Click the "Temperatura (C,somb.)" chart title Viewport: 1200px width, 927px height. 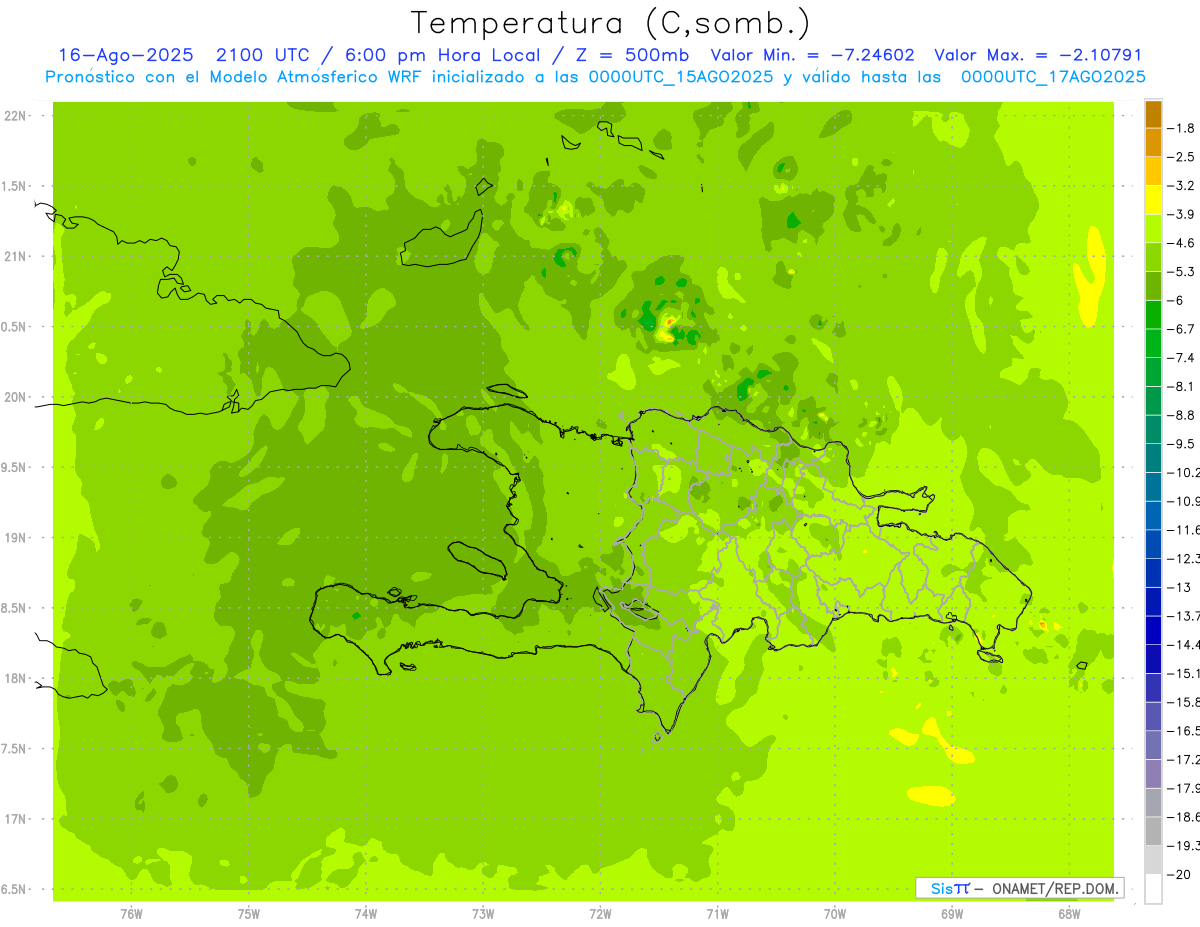pos(611,23)
